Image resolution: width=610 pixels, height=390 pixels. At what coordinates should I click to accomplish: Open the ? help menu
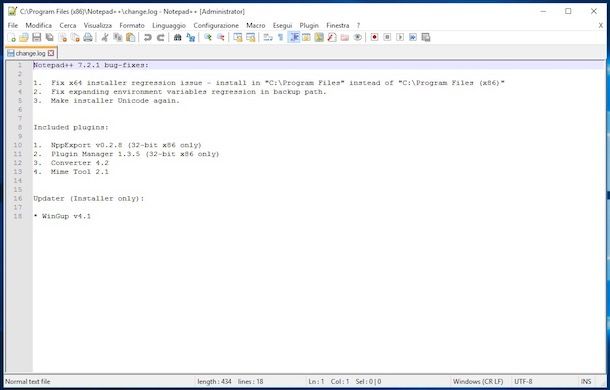coord(358,25)
